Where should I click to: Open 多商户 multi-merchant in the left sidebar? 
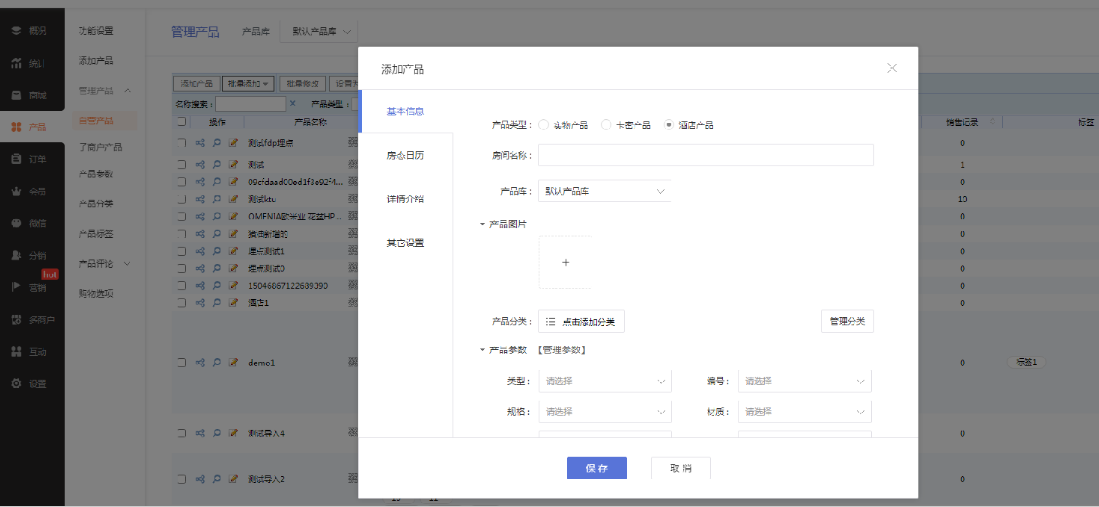pyautogui.click(x=32, y=320)
